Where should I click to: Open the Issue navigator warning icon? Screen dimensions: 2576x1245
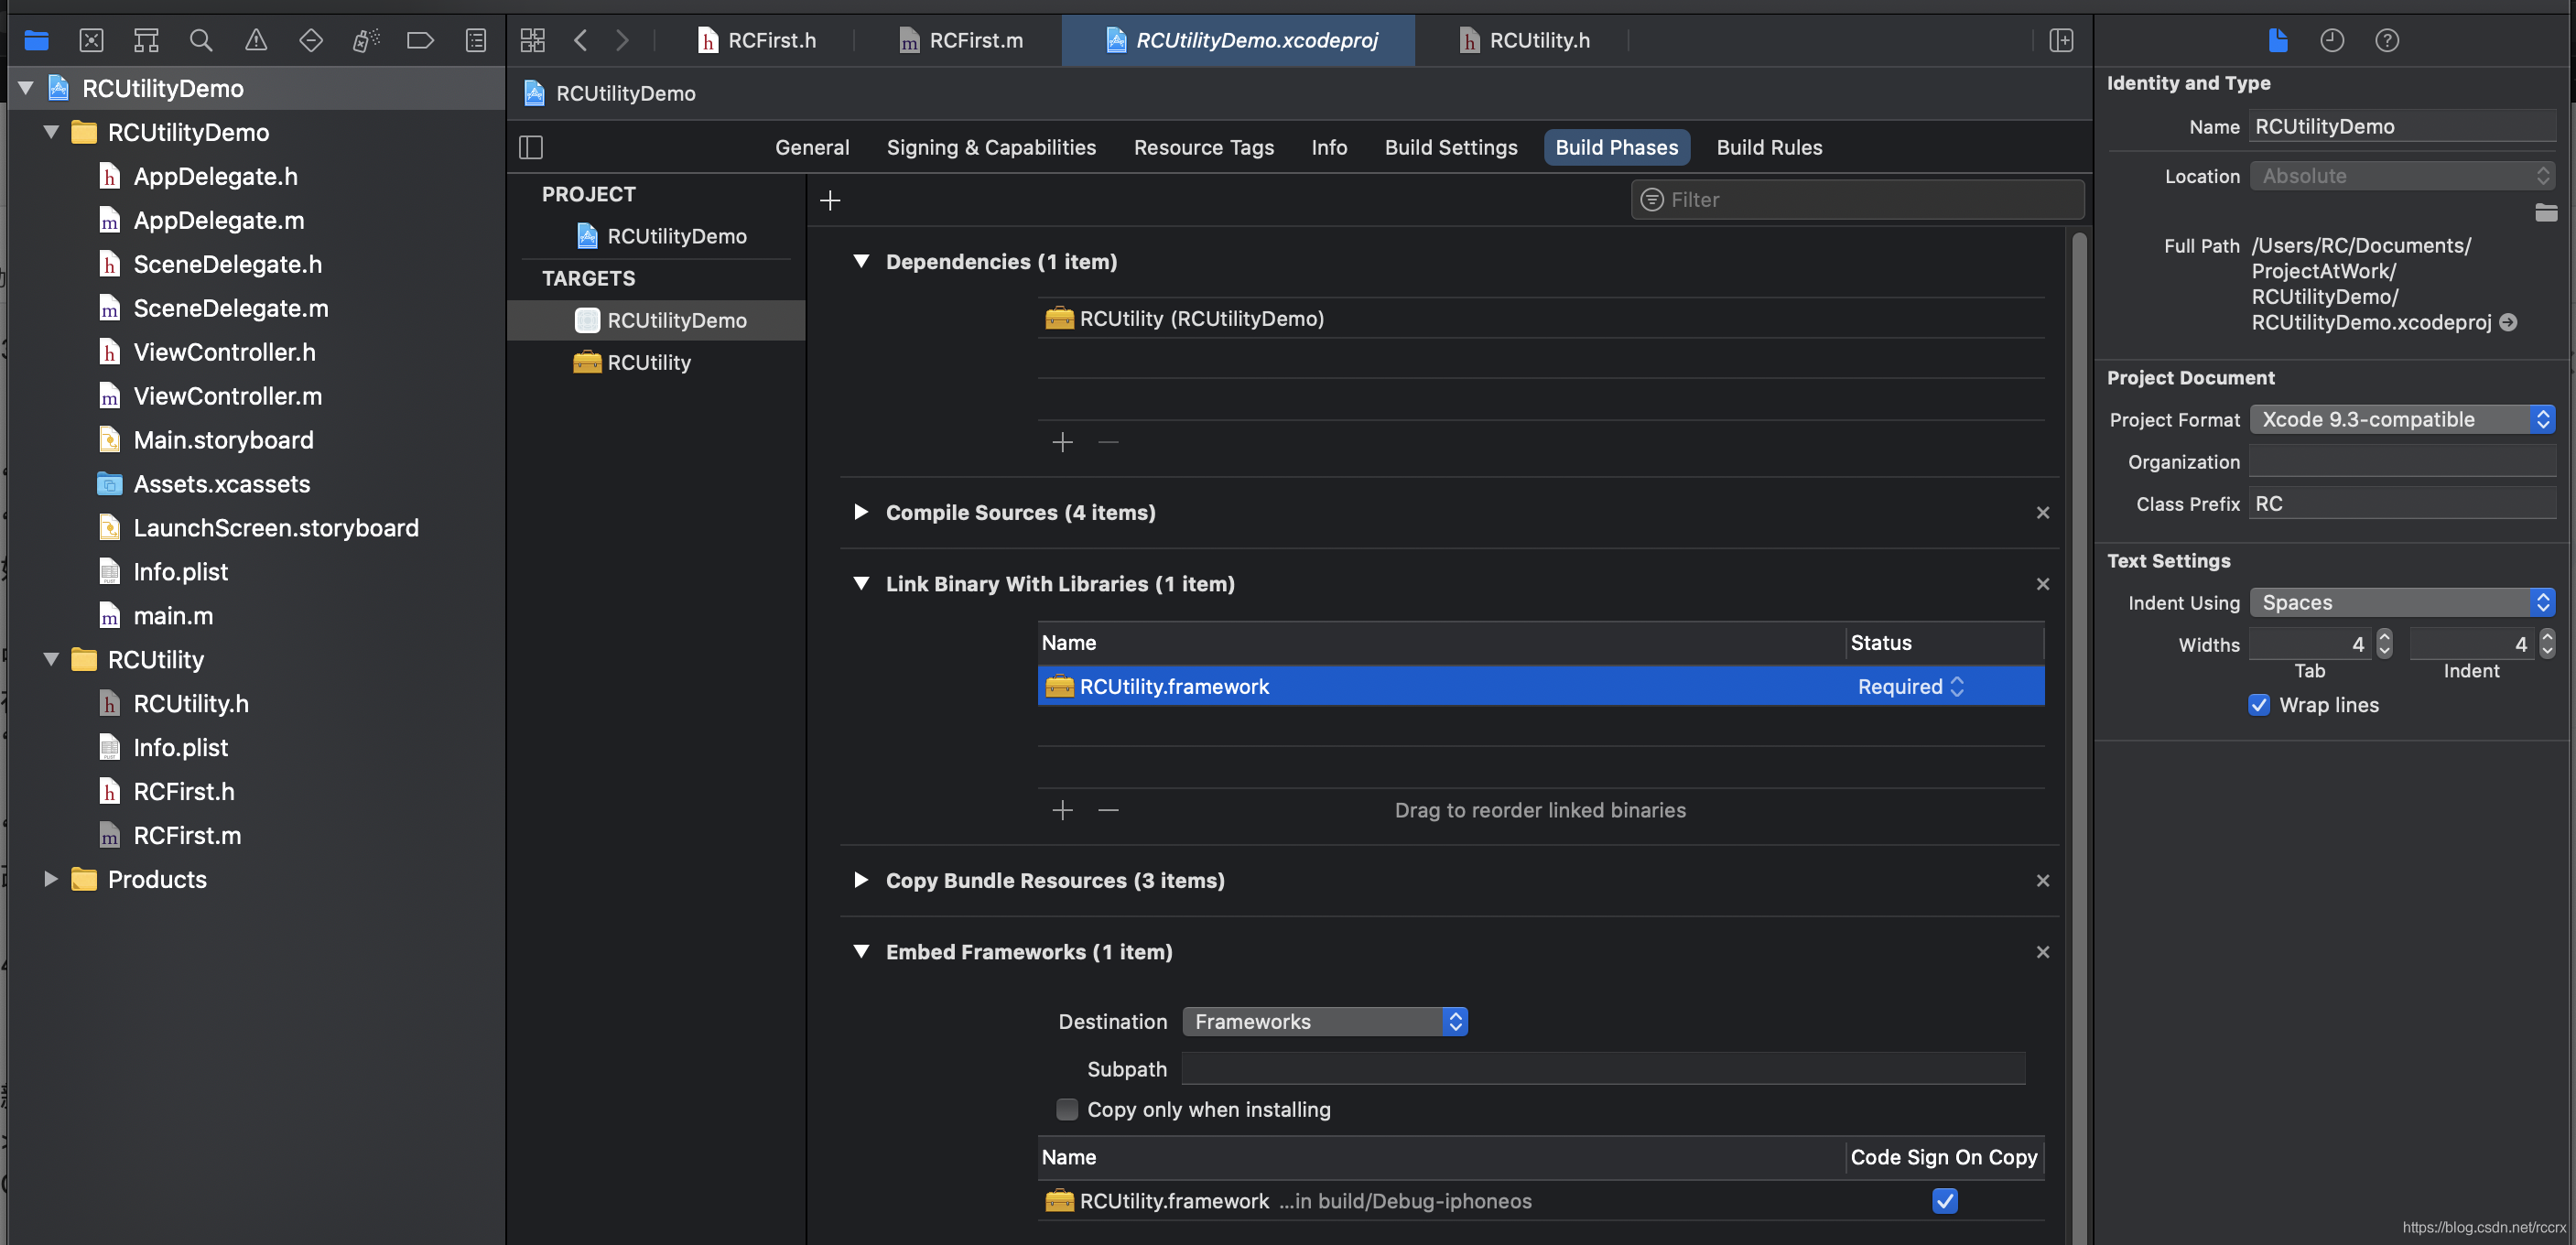tap(256, 40)
